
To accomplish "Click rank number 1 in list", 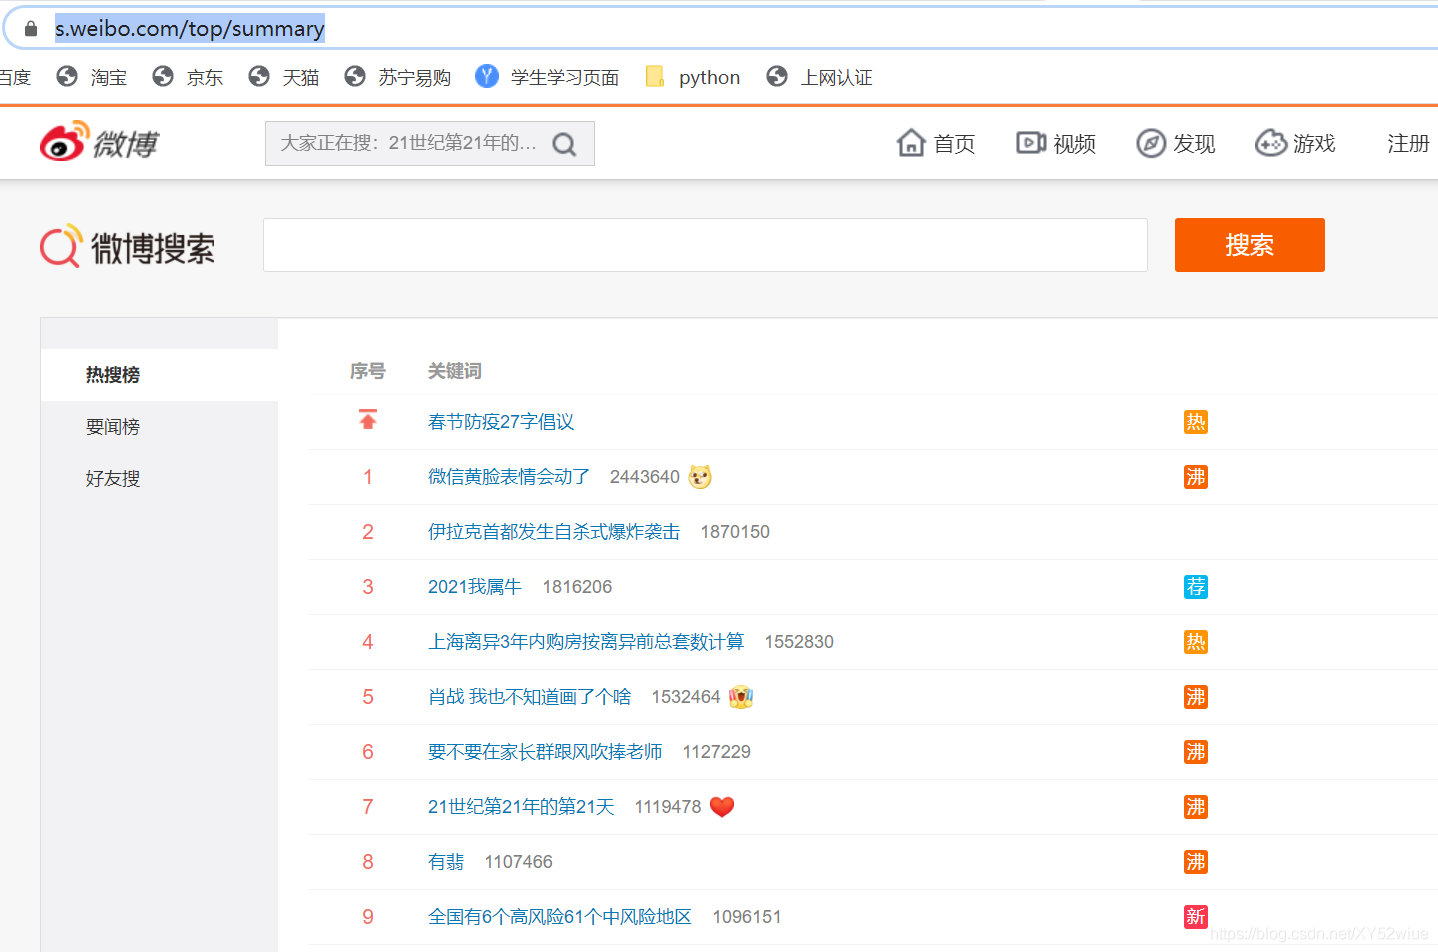I will (368, 477).
